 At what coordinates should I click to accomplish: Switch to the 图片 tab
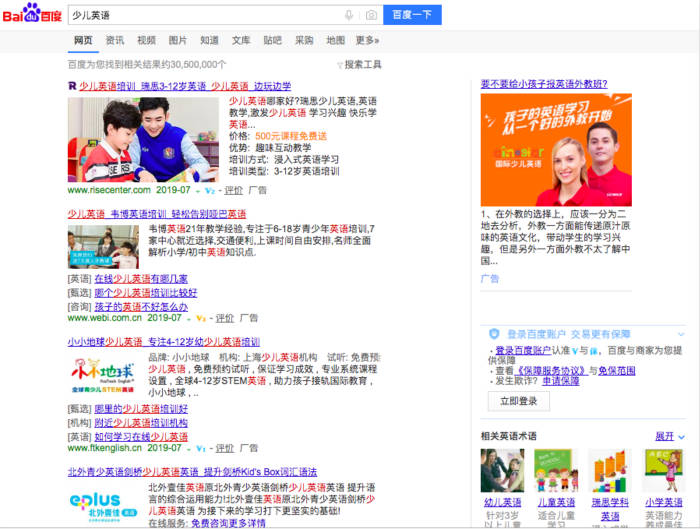[x=178, y=40]
